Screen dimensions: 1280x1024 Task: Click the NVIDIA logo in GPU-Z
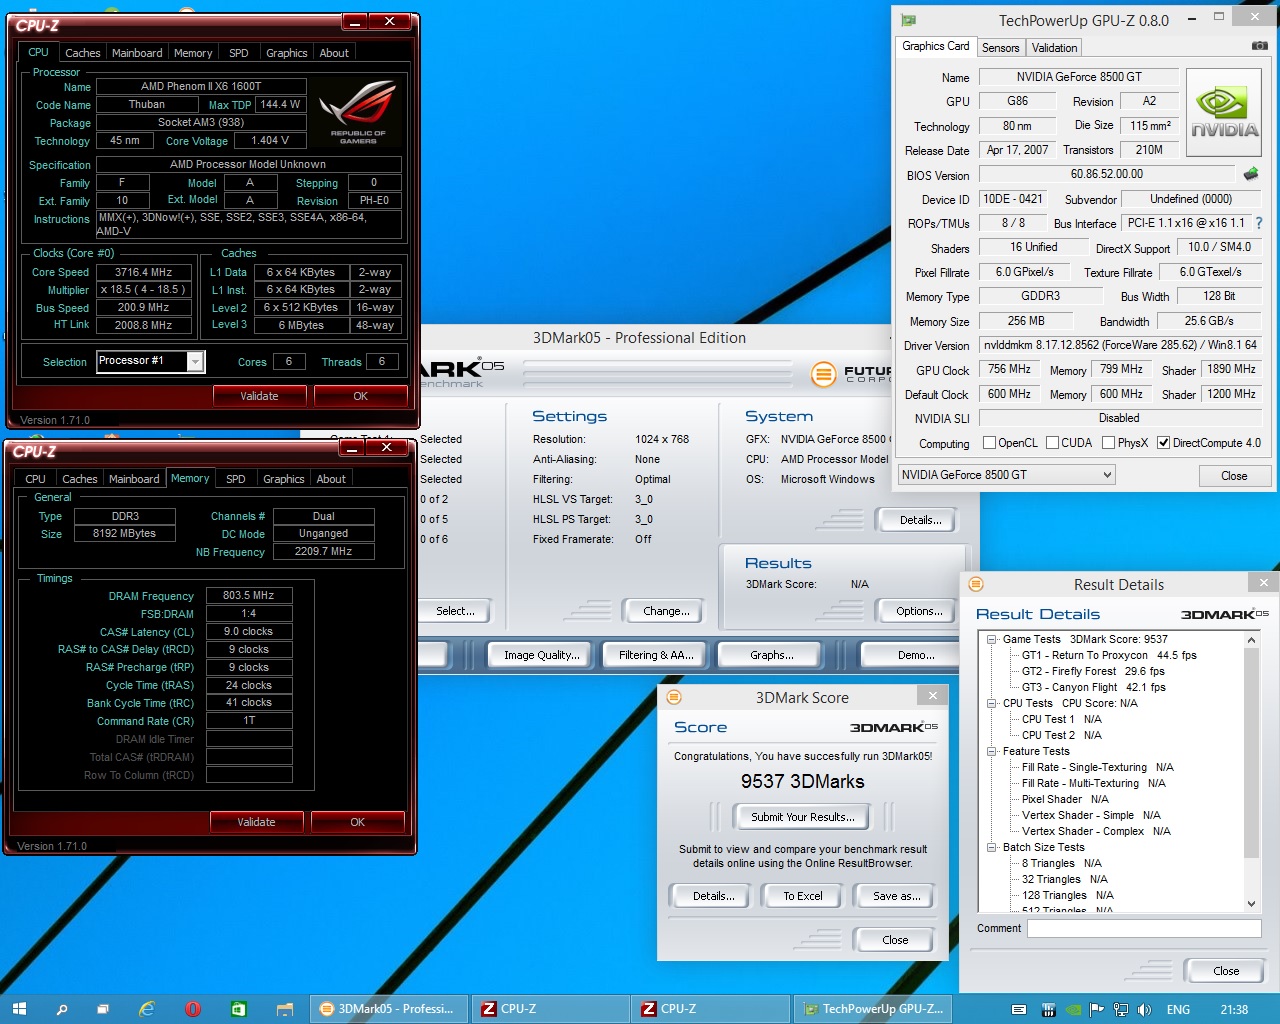1224,112
